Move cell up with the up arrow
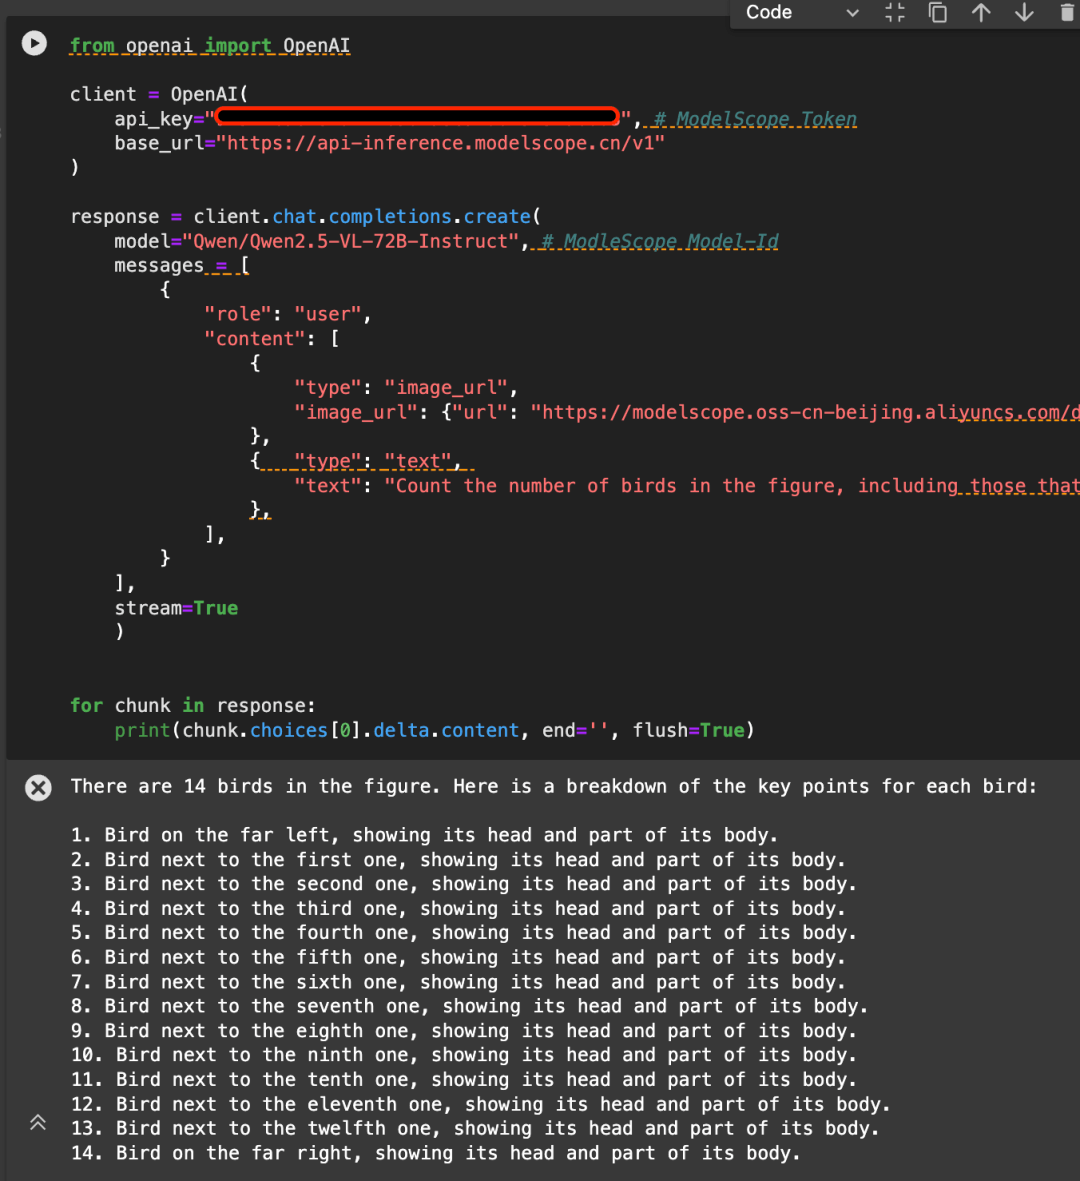 click(x=981, y=13)
